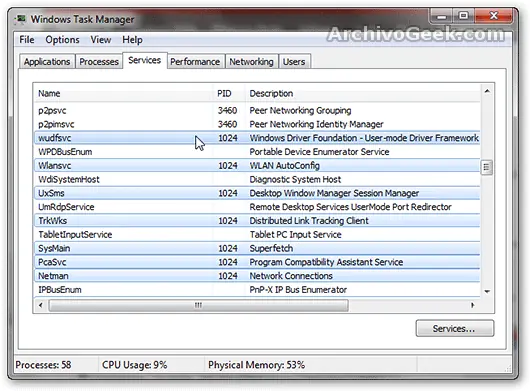530x391 pixels.
Task: Sort by the PID column header
Action: pyautogui.click(x=229, y=93)
